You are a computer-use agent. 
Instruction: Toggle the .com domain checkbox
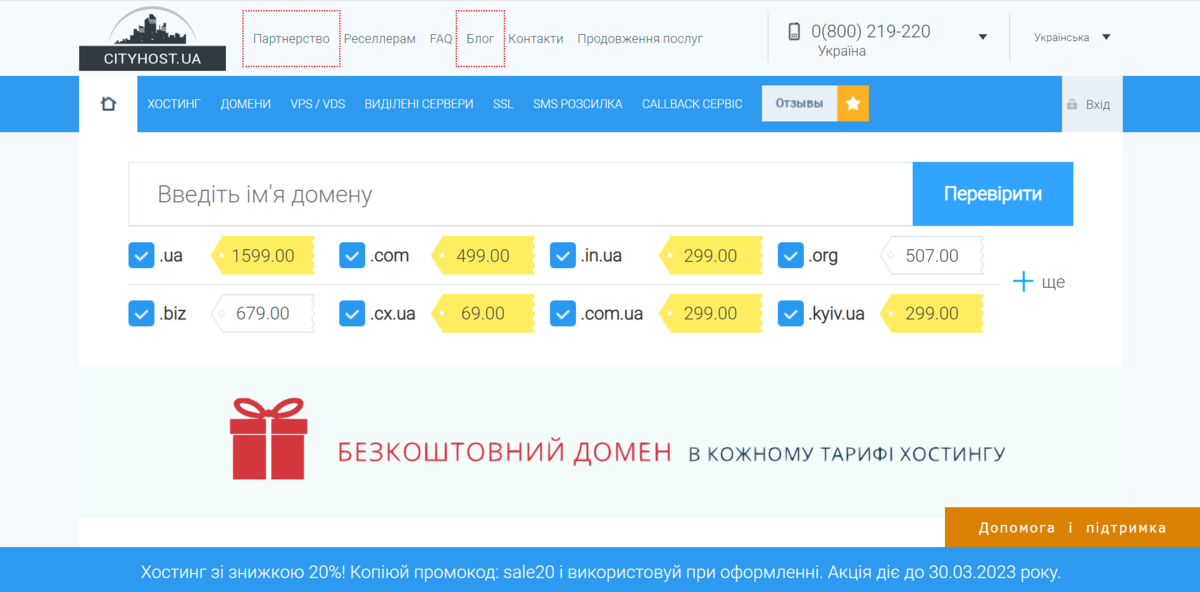(x=352, y=256)
